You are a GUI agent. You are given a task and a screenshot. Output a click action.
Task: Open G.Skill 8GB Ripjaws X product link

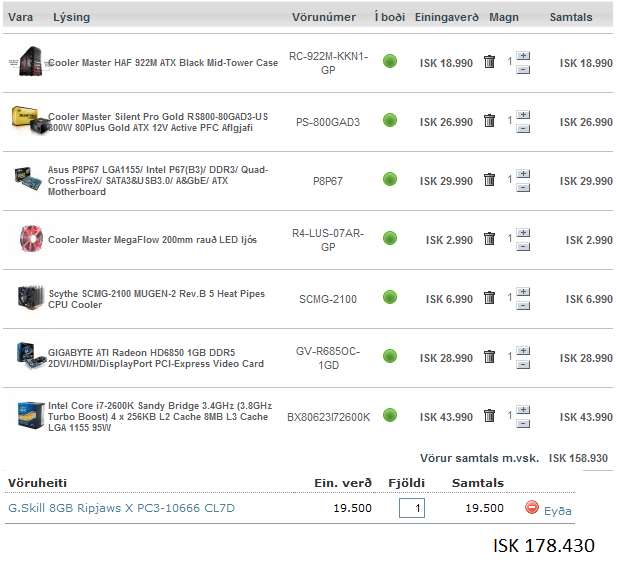coord(121,508)
